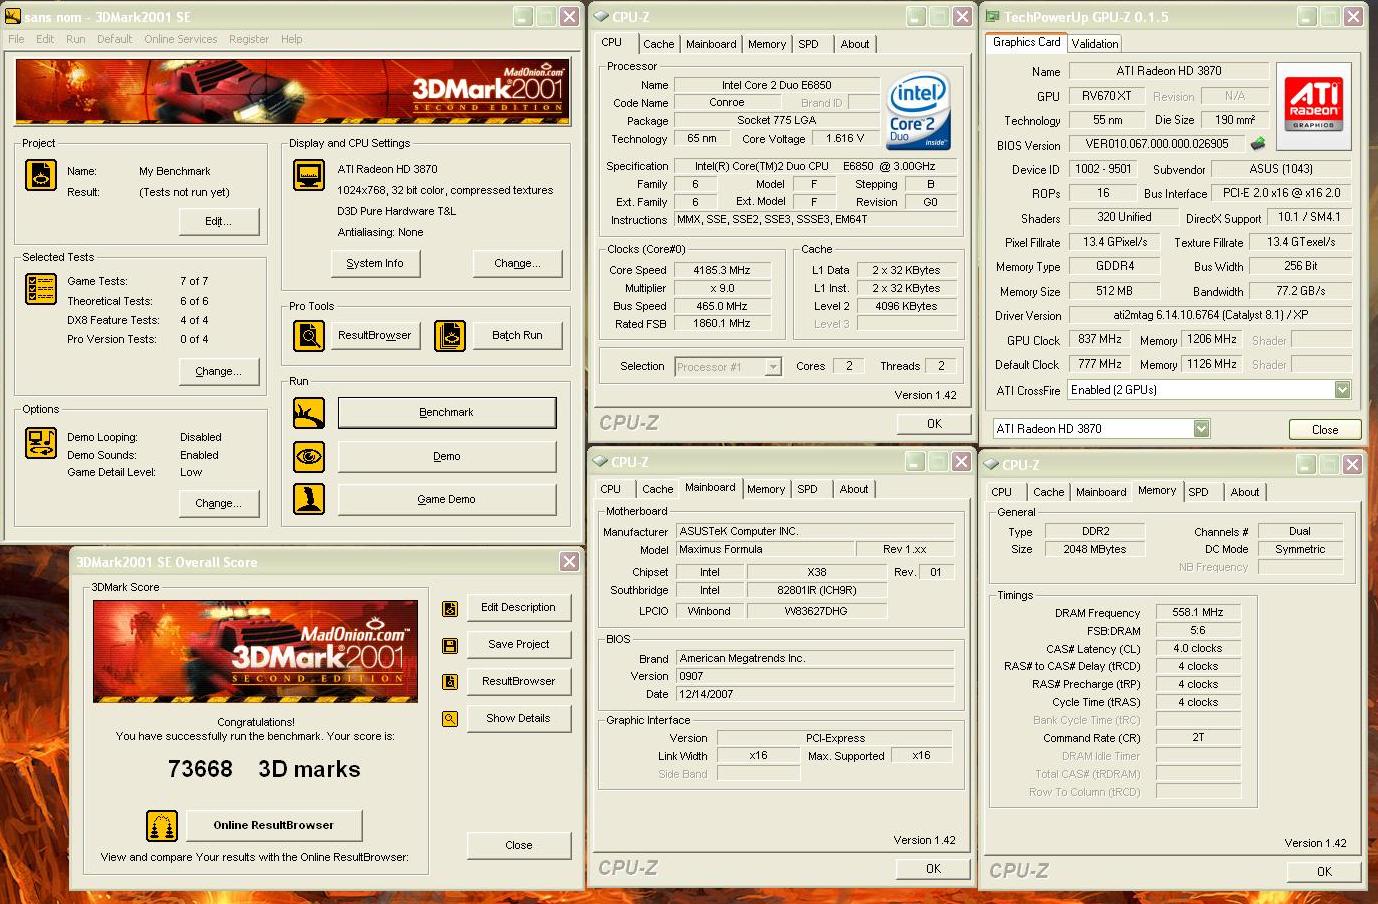Click the Benchmark button
The image size is (1378, 904).
click(446, 413)
